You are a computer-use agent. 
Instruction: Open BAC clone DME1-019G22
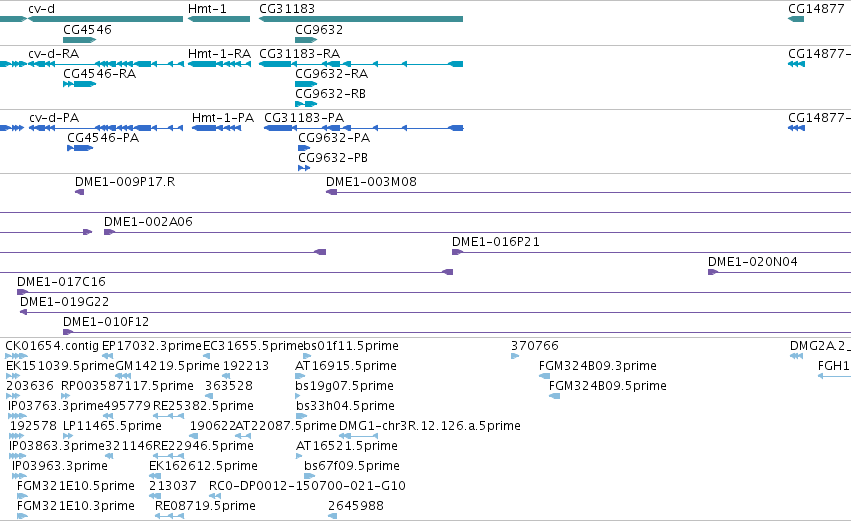435,313
